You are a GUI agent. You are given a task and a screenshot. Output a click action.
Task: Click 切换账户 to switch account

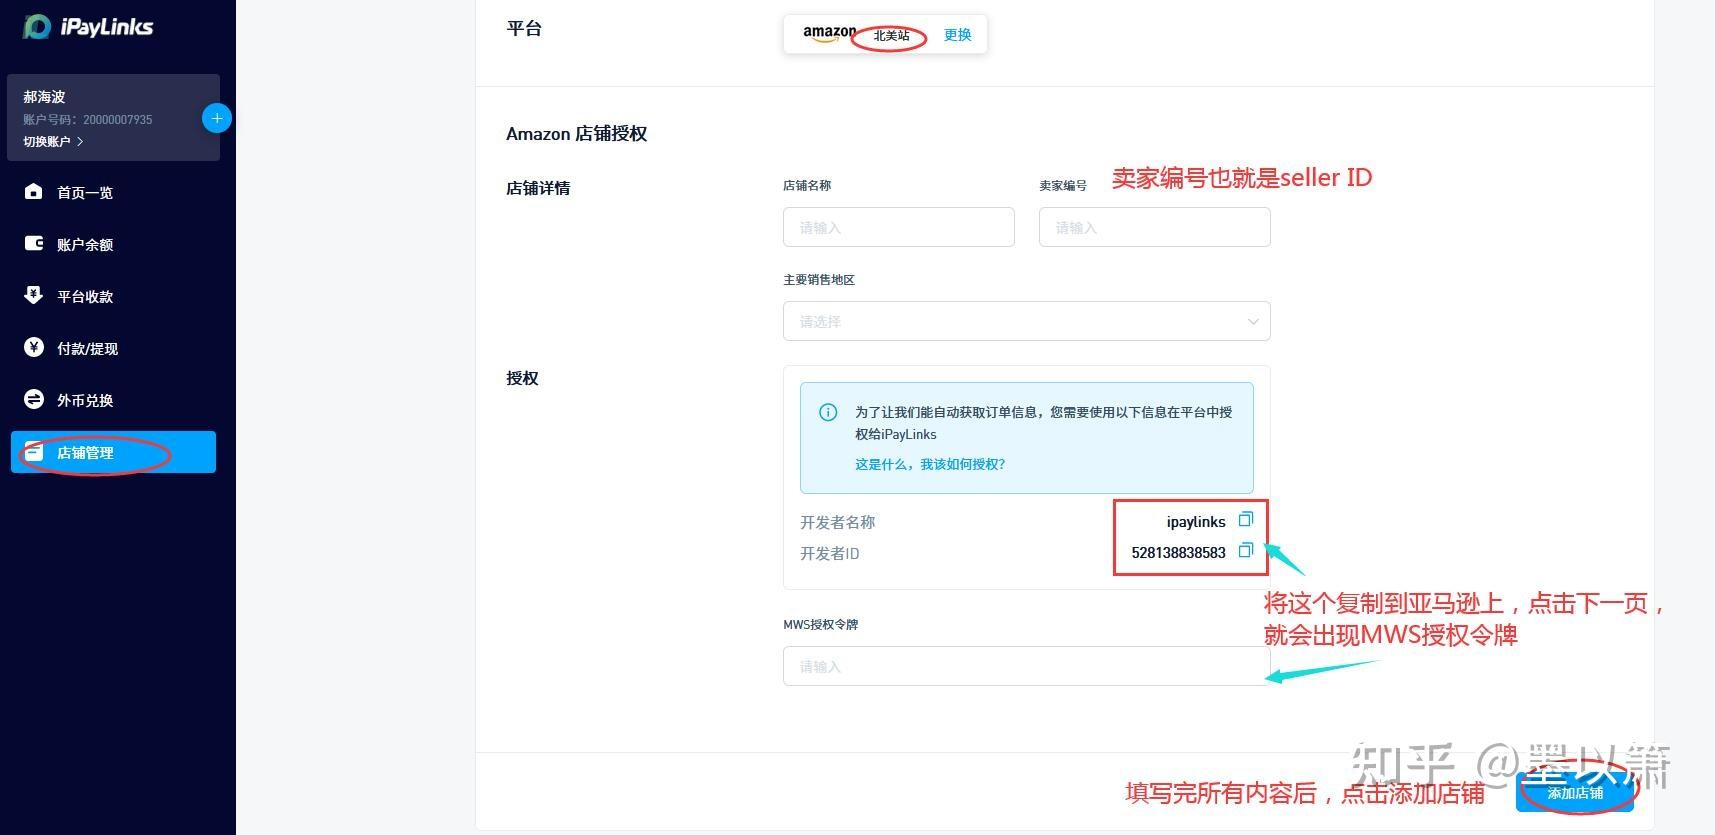pos(53,142)
